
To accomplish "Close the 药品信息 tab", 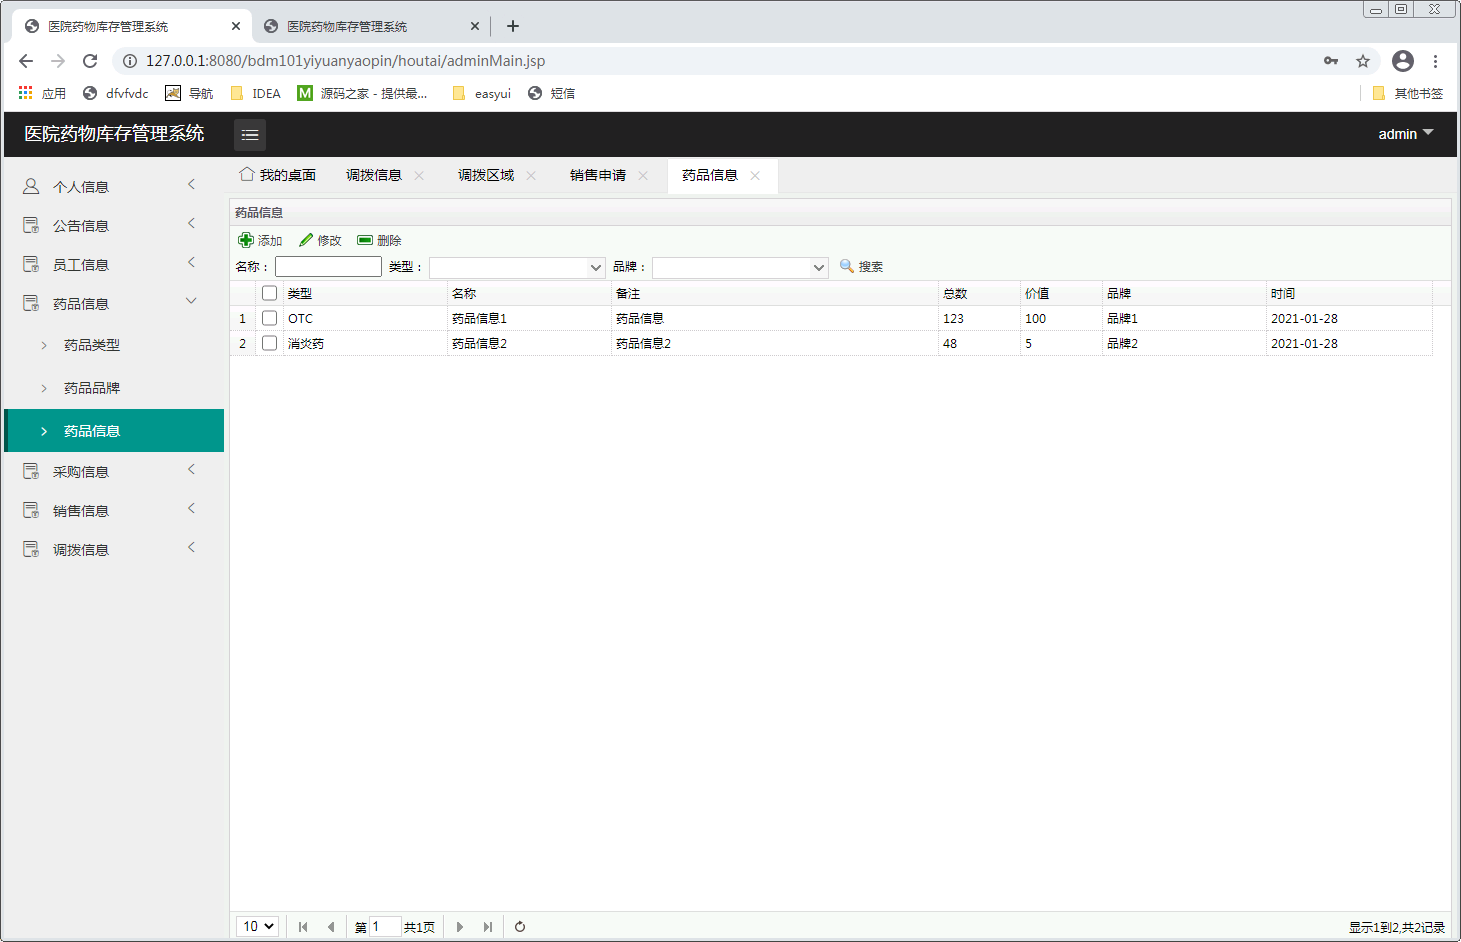I will coord(755,176).
